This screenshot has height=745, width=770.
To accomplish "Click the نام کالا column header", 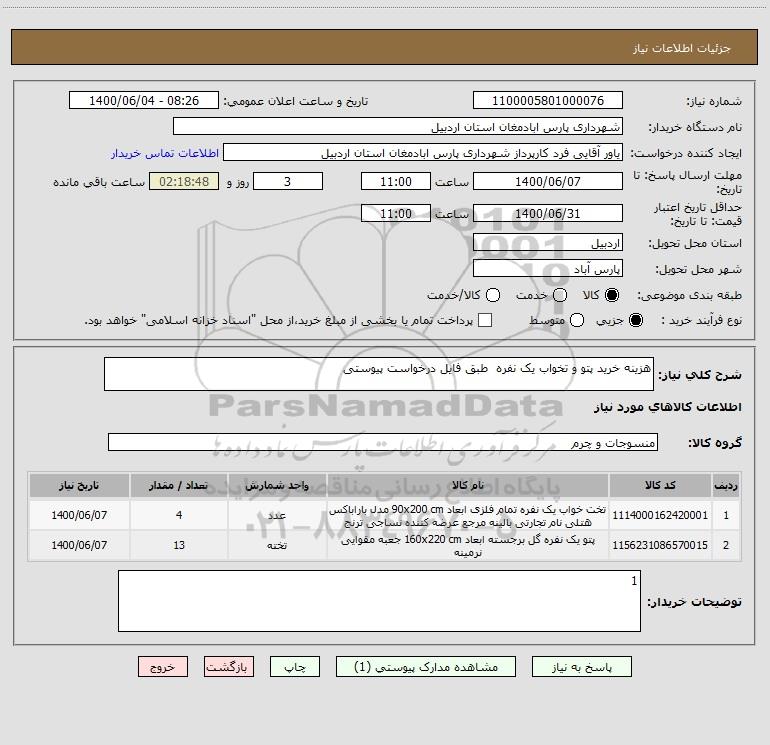I will pos(468,485).
